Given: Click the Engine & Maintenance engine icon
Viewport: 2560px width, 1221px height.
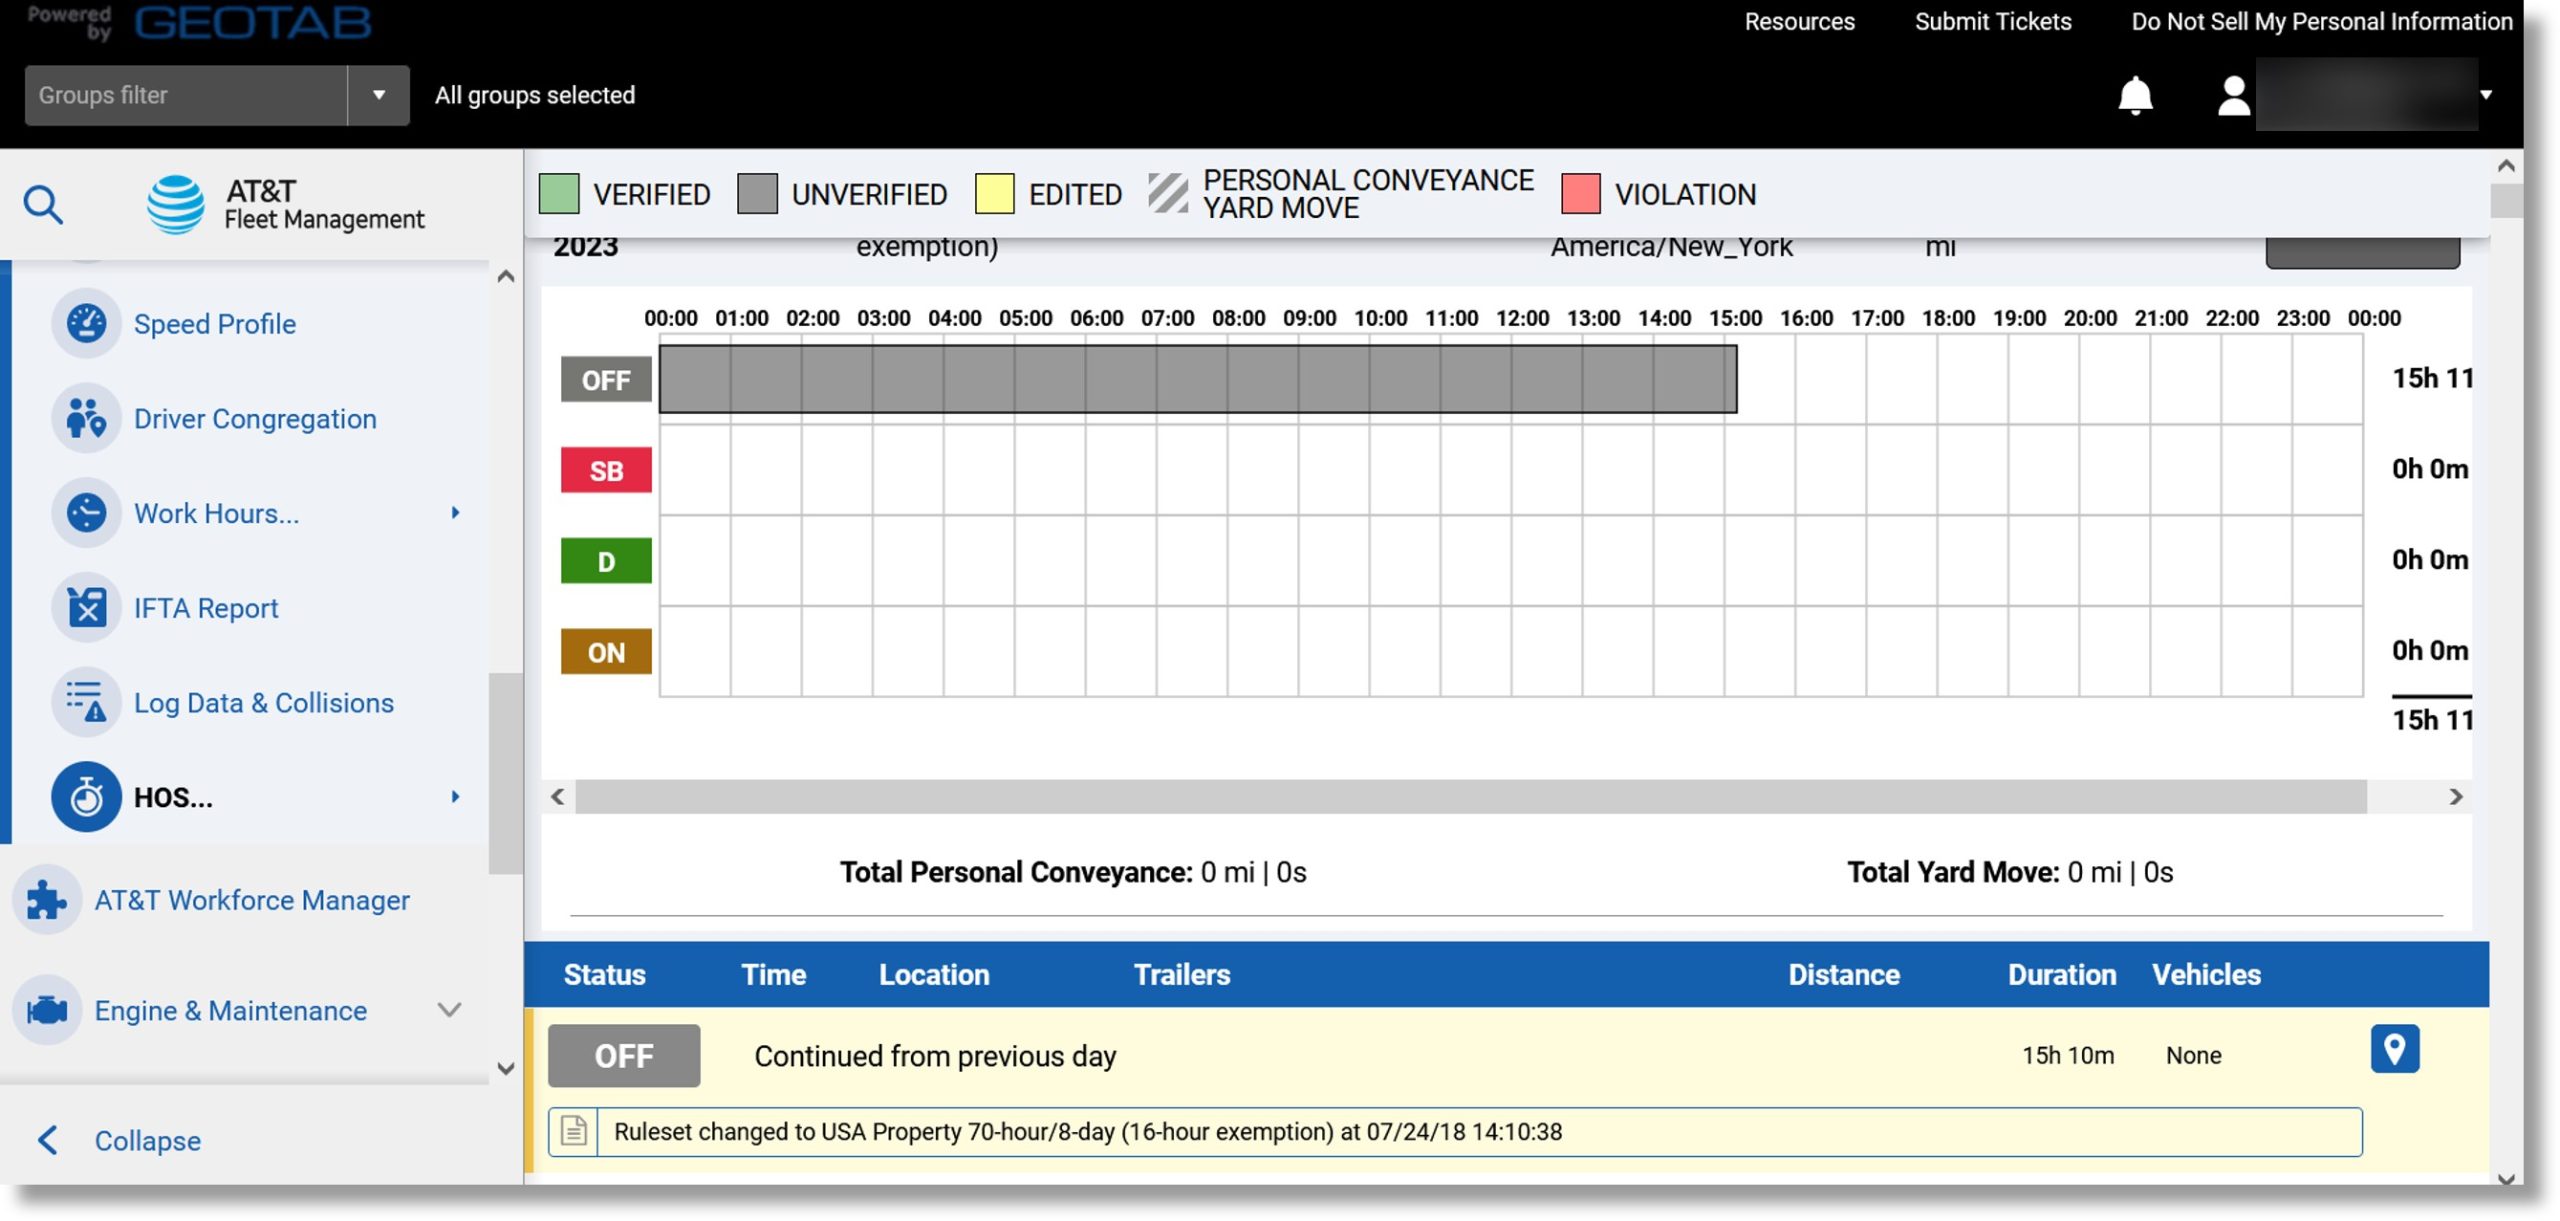Looking at the screenshot, I should point(46,1010).
